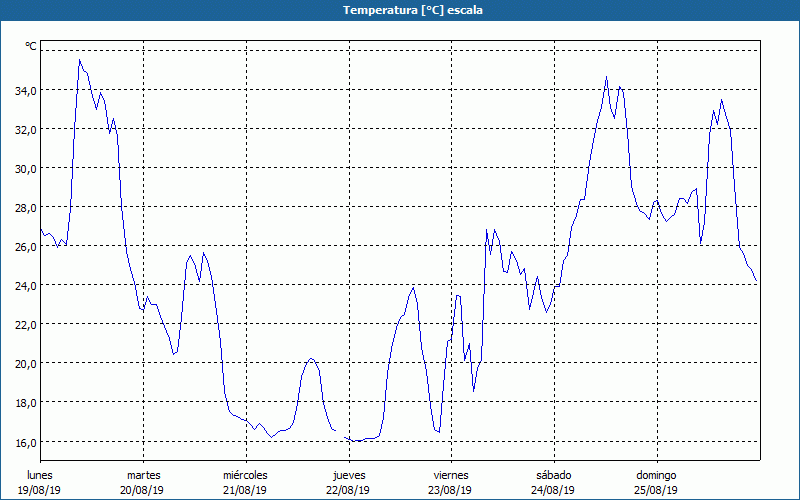Click the date 22/08/19

point(348,490)
